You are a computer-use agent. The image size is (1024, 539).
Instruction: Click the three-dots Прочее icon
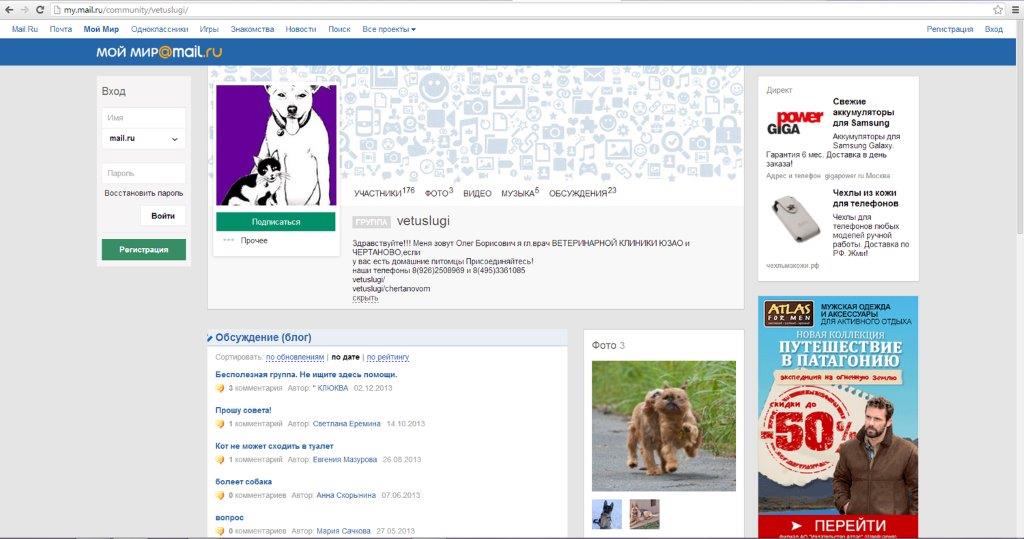pos(228,240)
